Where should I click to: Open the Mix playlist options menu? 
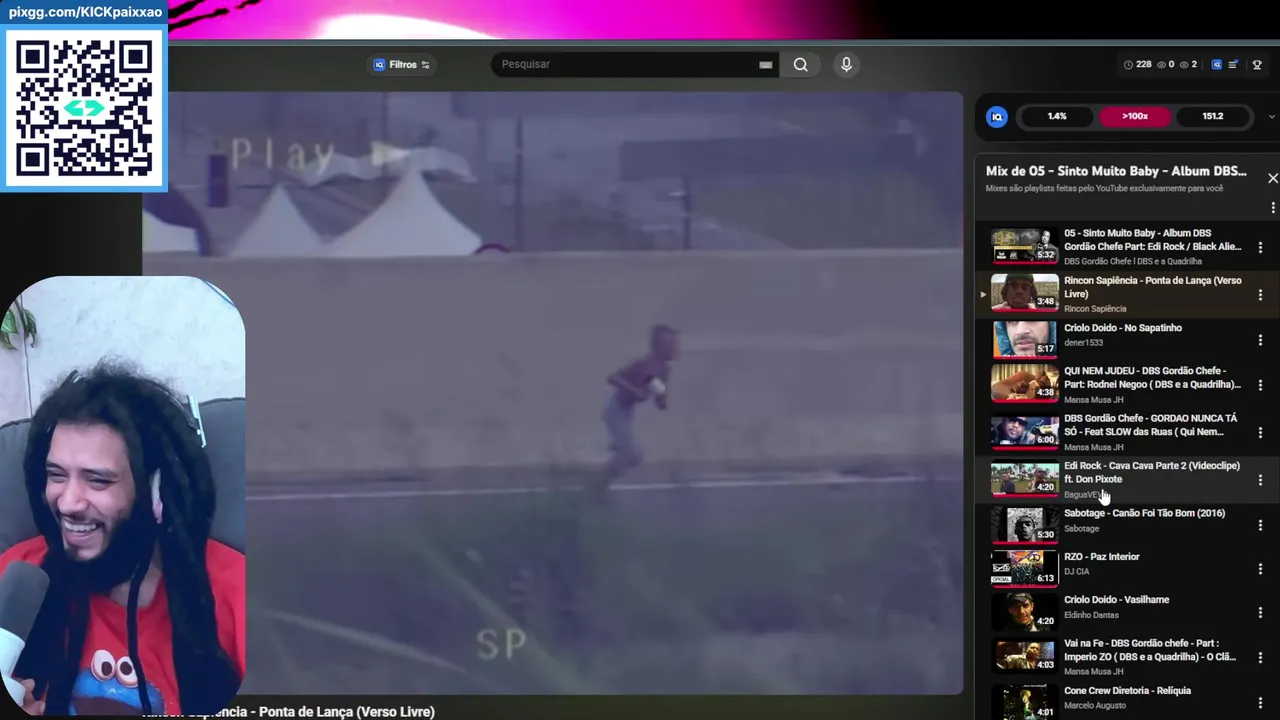1272,208
